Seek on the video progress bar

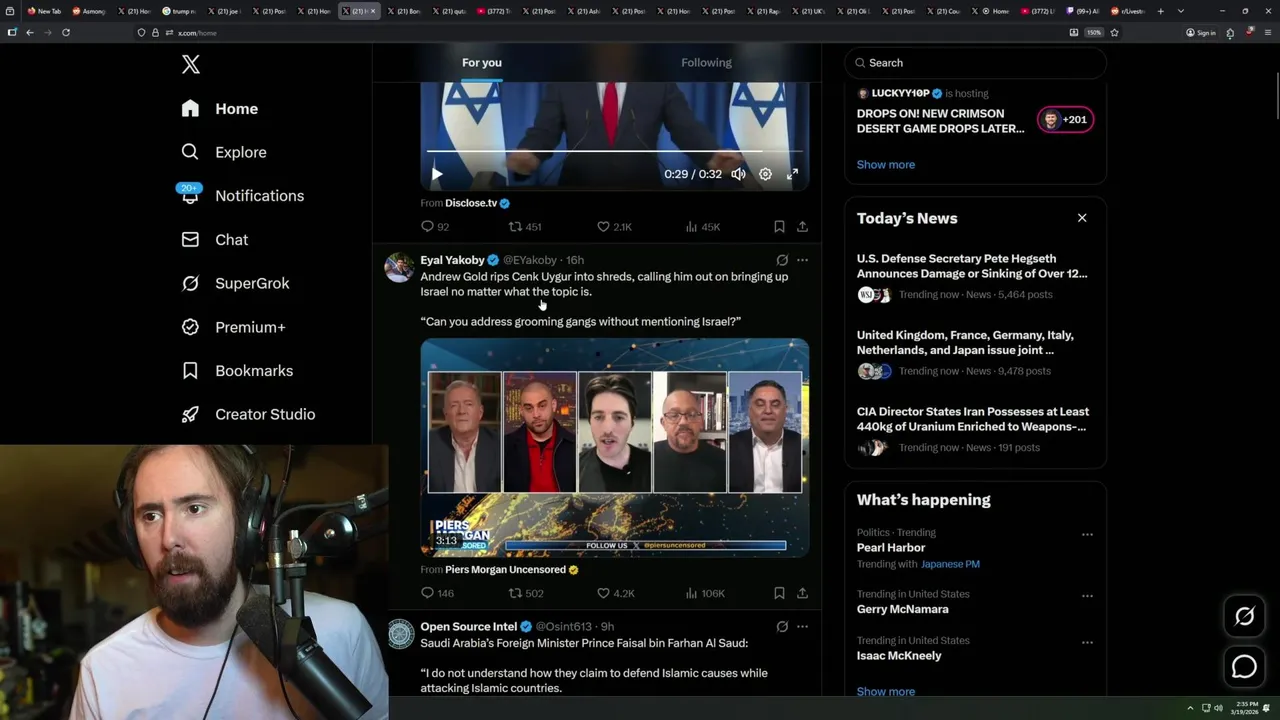point(615,151)
